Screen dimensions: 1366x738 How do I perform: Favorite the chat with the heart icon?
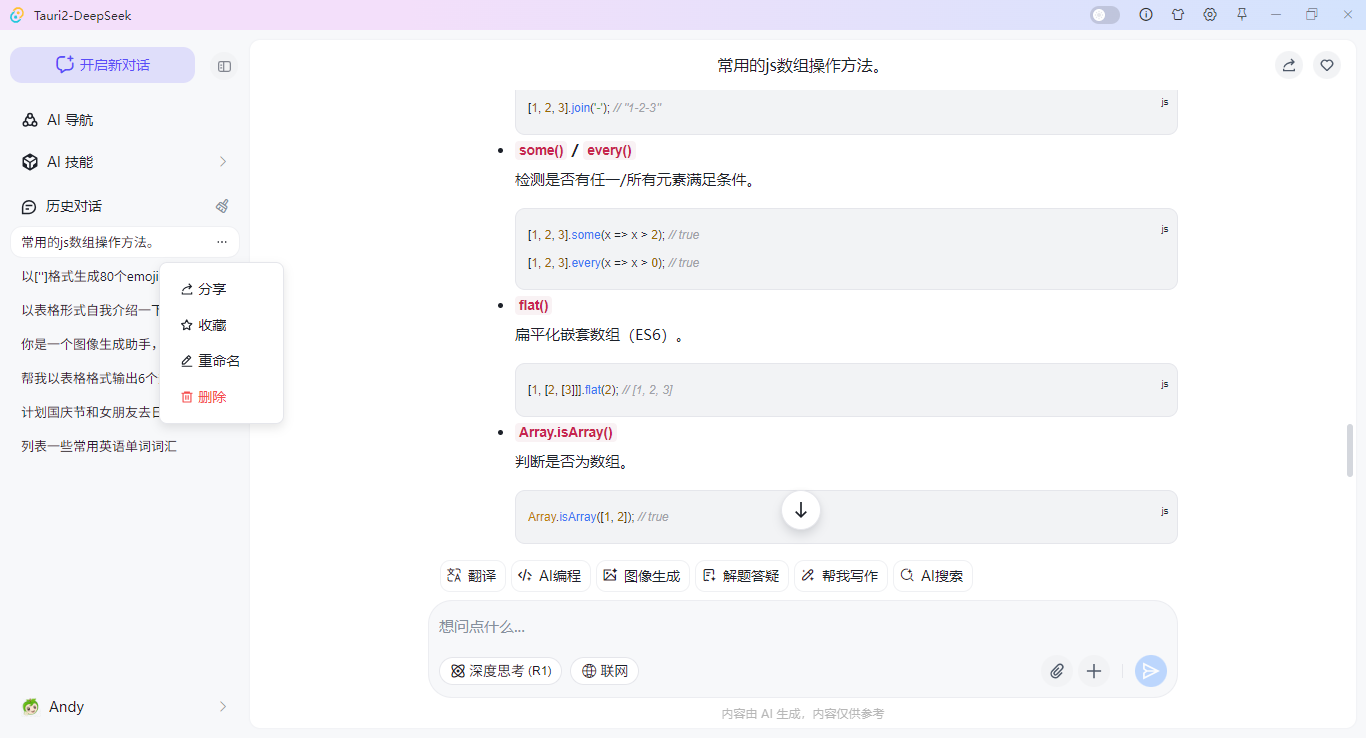1327,64
